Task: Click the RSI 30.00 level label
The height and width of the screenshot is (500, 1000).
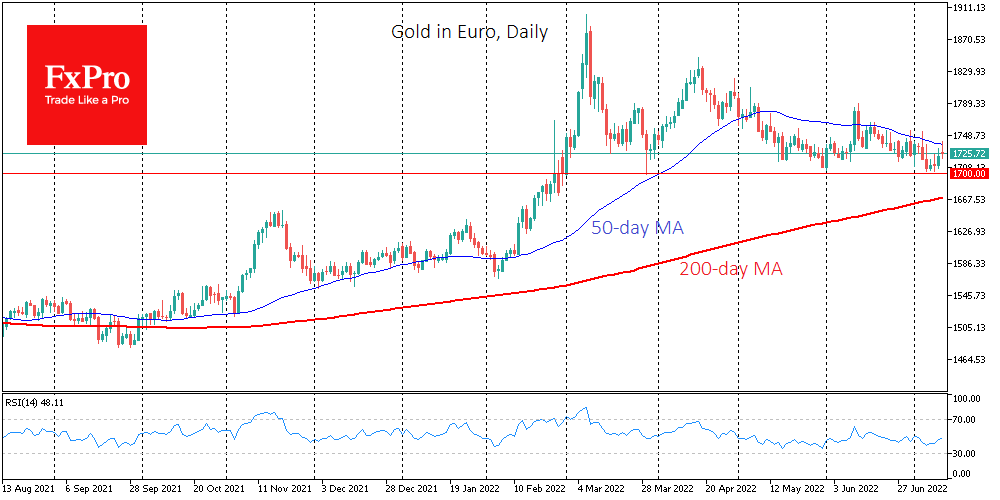Action: [x=964, y=454]
